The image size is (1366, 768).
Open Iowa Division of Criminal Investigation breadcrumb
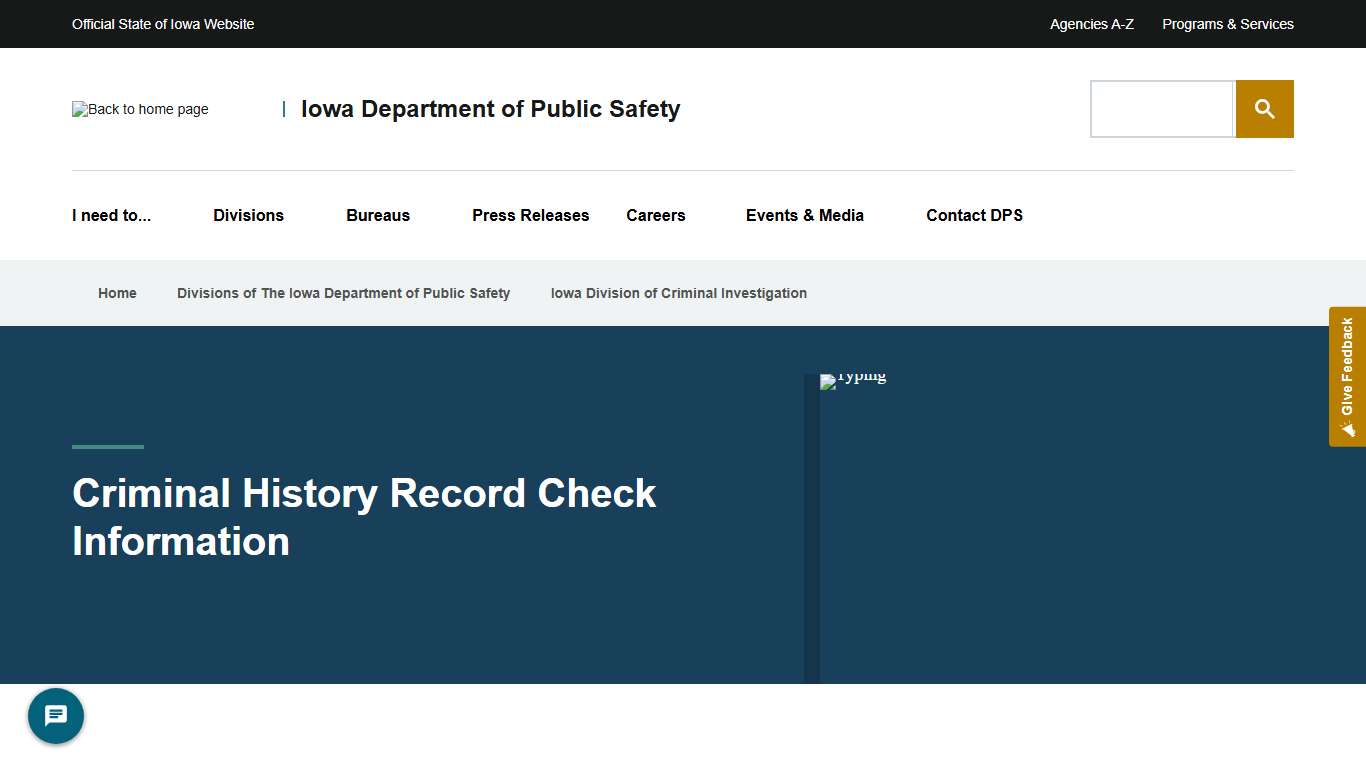[679, 293]
